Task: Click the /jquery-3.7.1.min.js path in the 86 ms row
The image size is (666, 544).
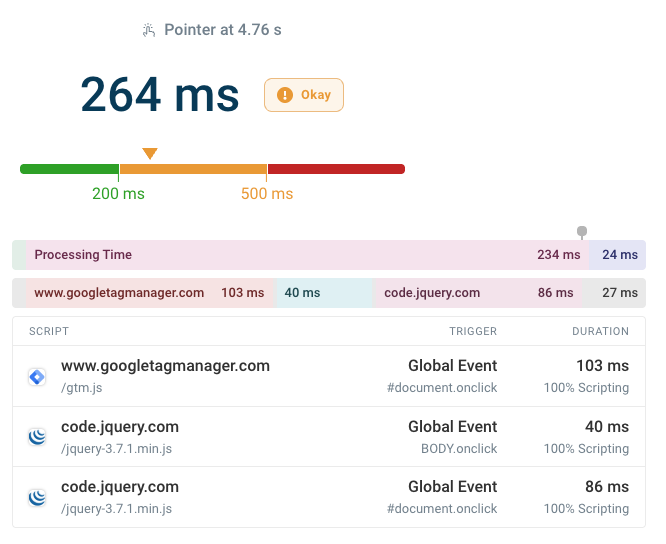Action: 116,509
